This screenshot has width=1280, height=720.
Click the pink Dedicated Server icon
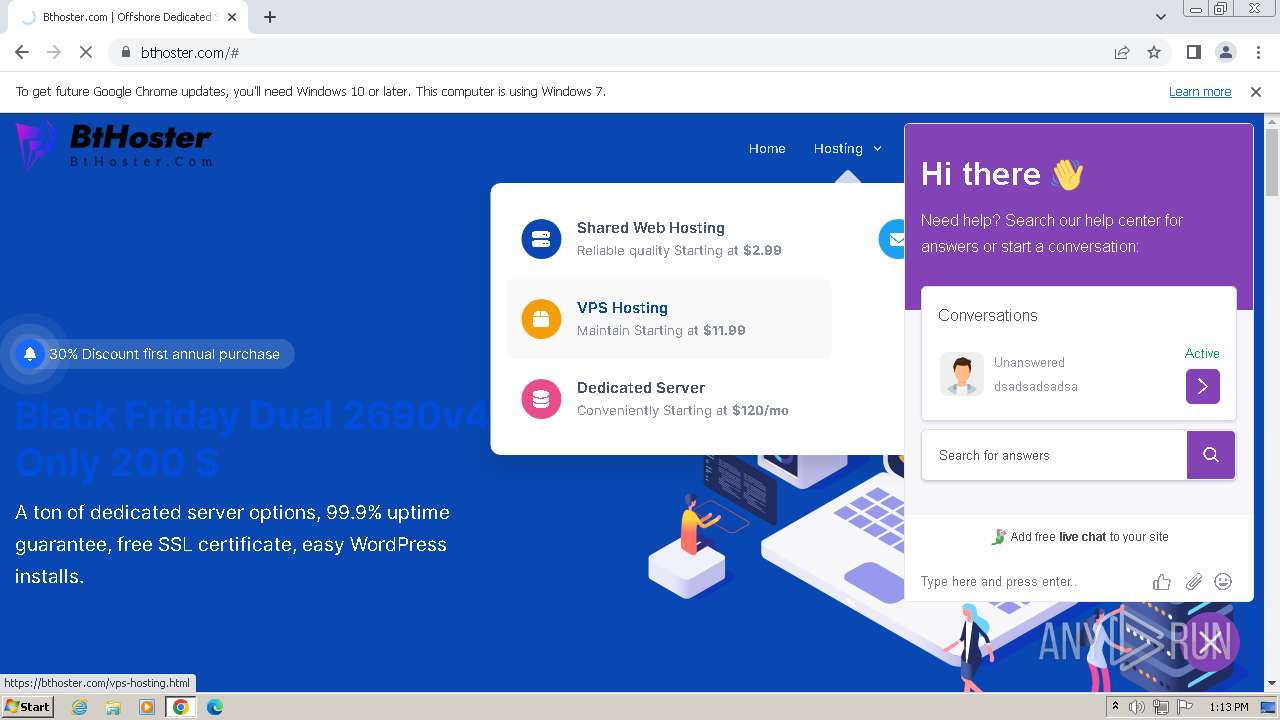coord(541,399)
